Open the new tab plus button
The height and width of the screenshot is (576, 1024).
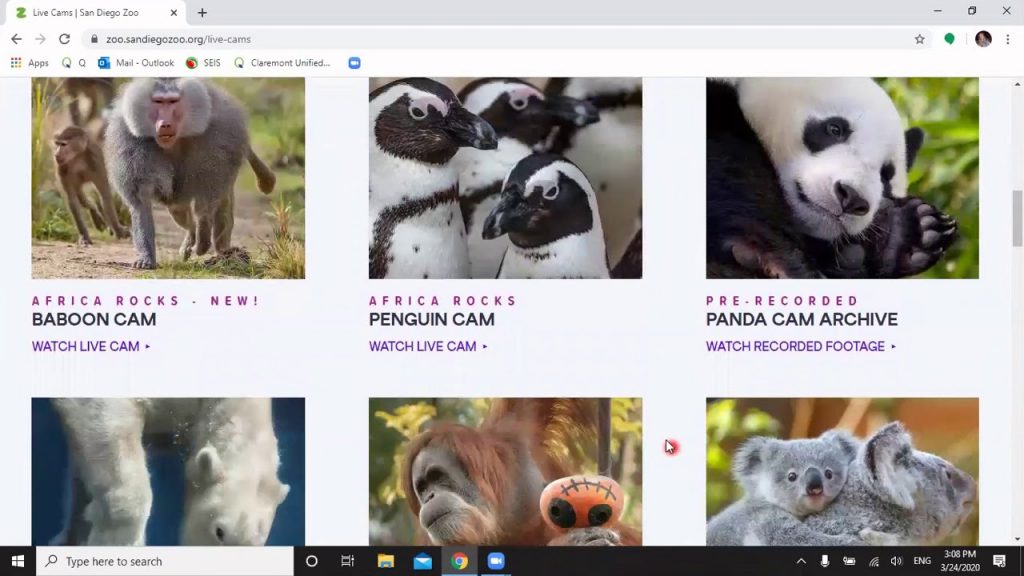click(x=202, y=12)
